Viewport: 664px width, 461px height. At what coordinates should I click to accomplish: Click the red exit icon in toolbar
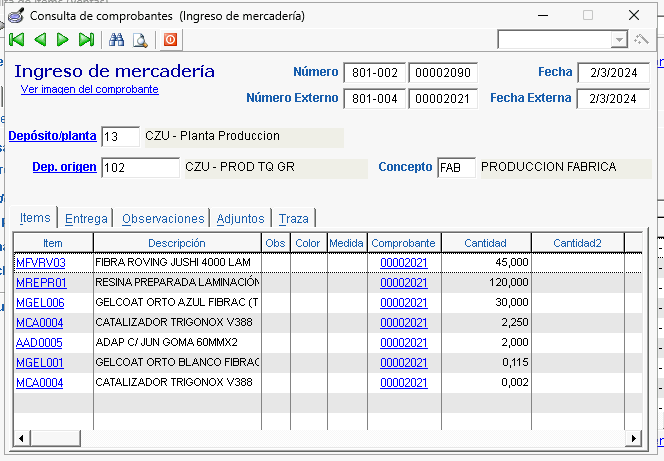click(170, 40)
